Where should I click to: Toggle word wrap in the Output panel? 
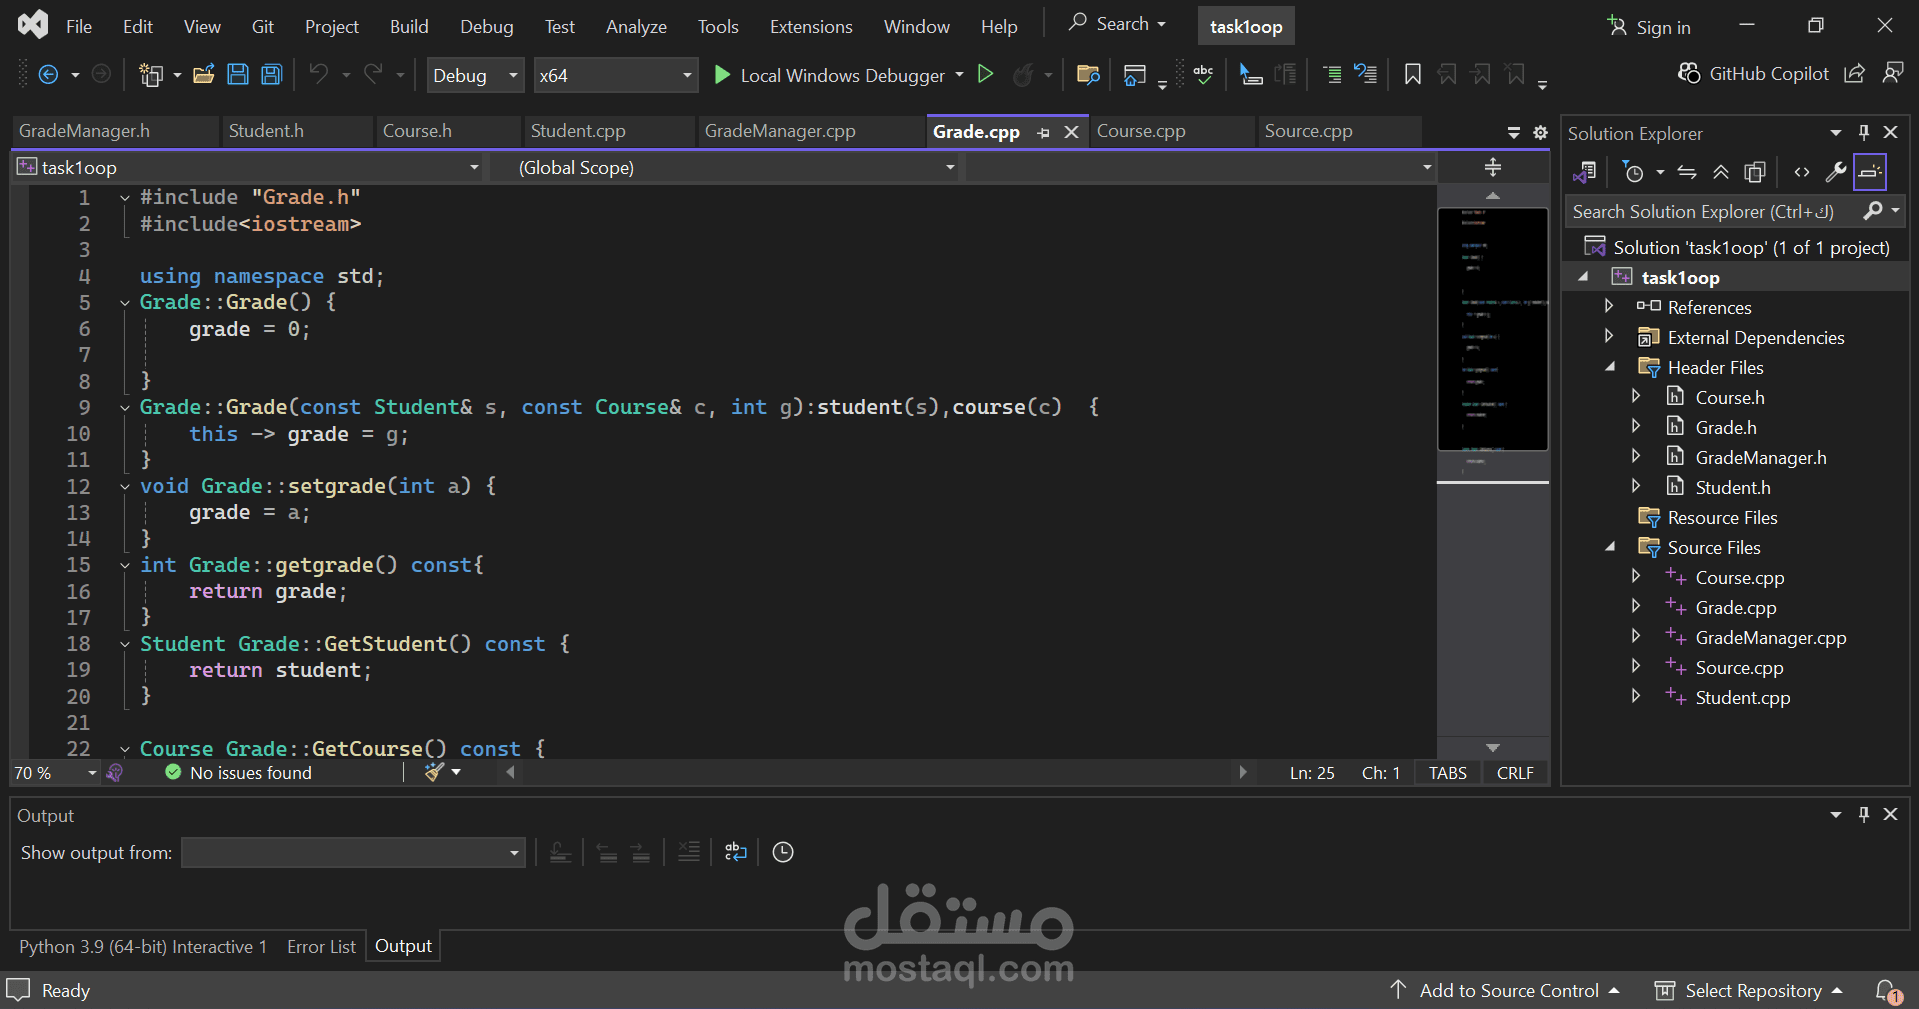(736, 852)
